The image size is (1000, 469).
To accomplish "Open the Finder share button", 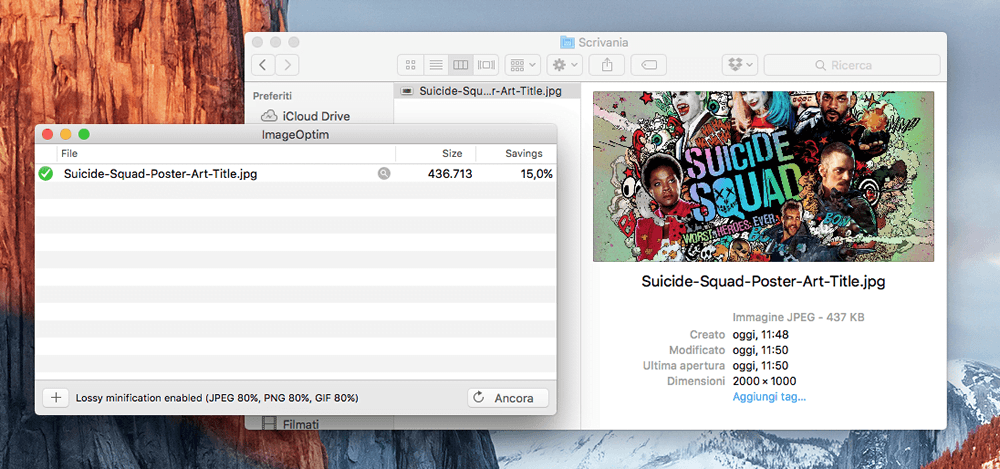I will (x=607, y=65).
